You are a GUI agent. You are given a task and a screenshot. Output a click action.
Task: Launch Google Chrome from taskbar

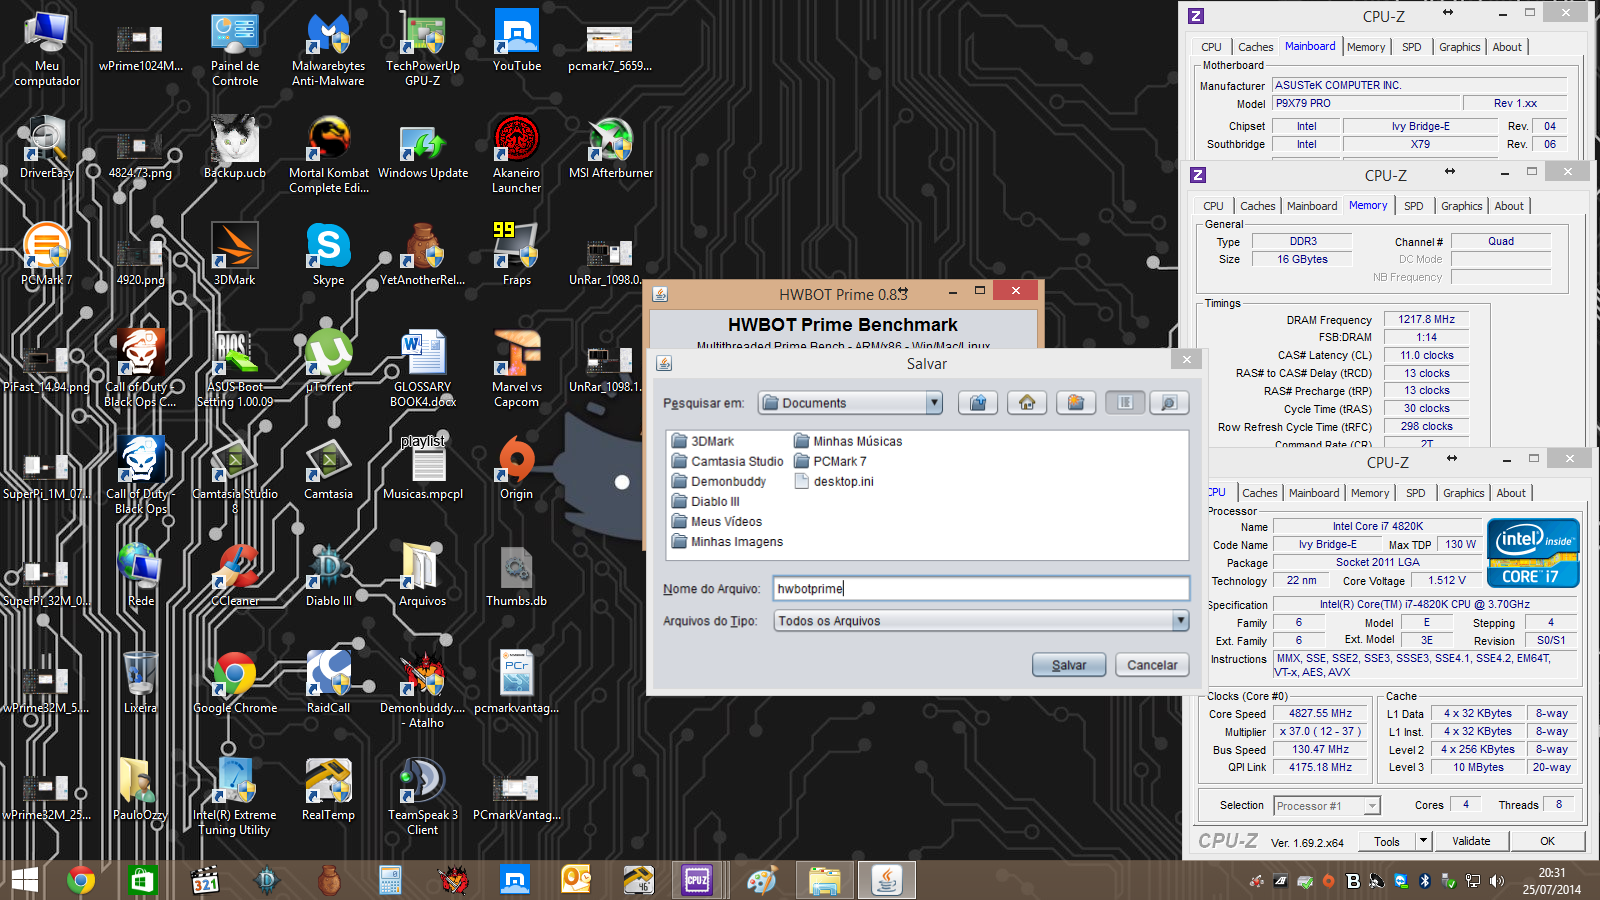[x=81, y=880]
